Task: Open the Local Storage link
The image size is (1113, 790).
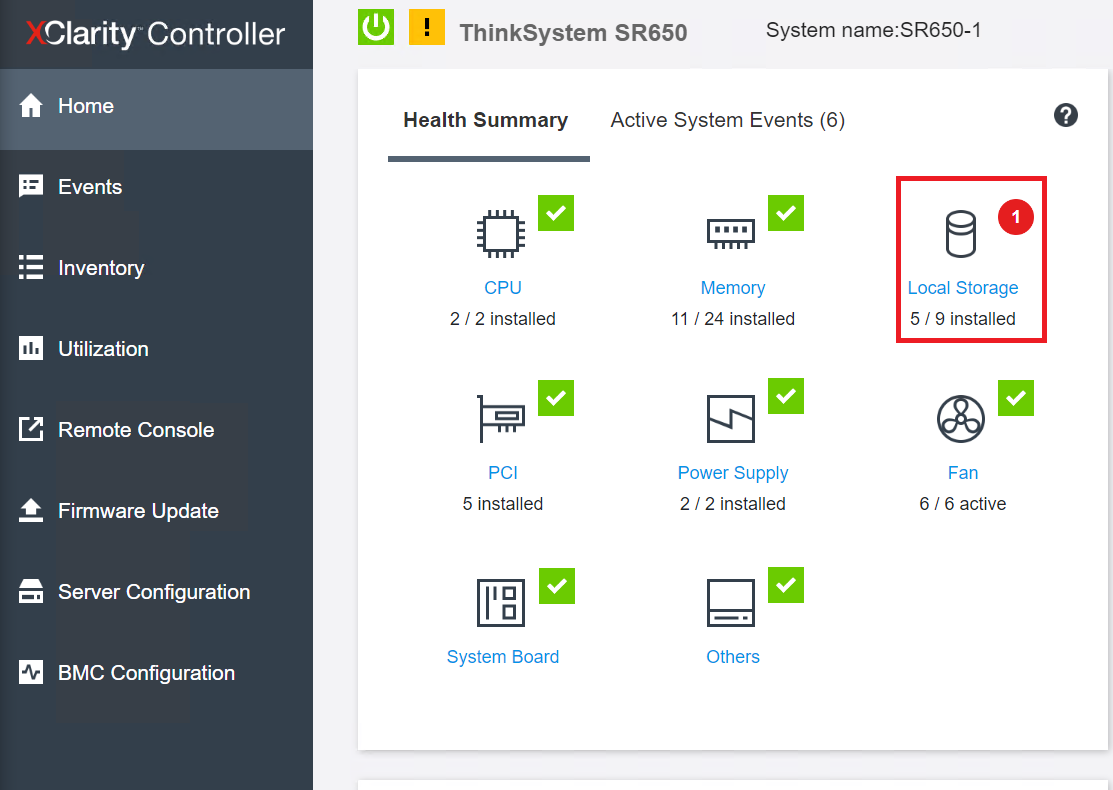Action: click(962, 287)
